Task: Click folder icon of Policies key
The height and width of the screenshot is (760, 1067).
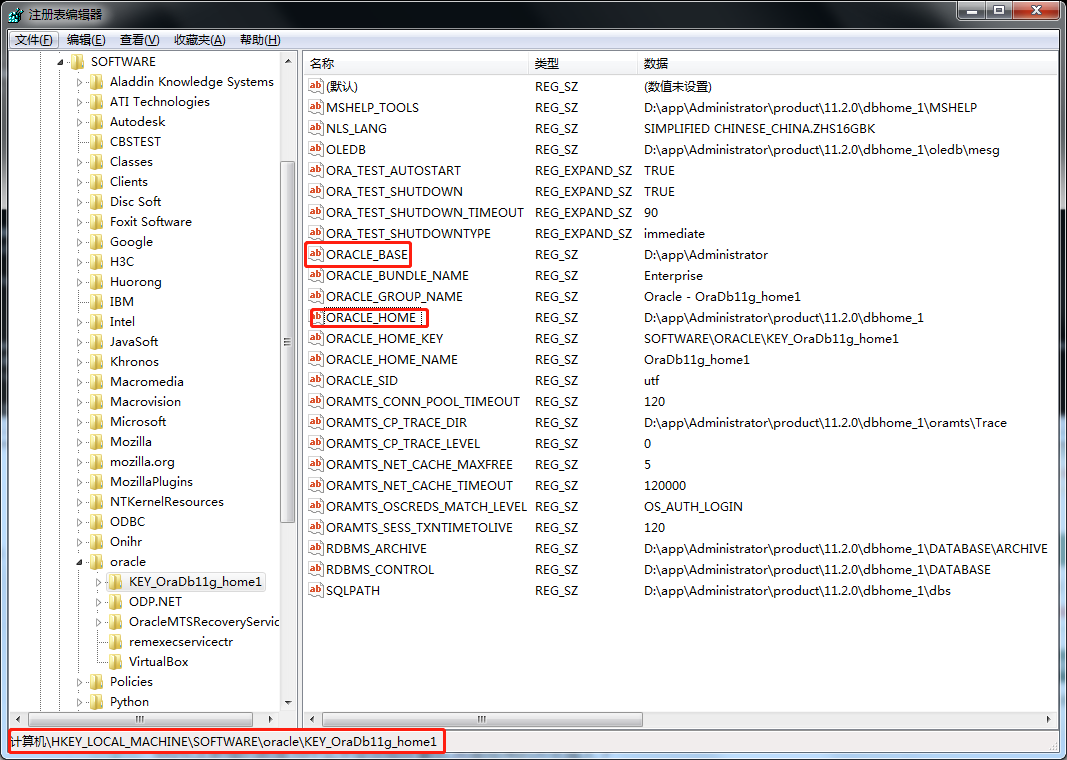Action: (x=97, y=682)
